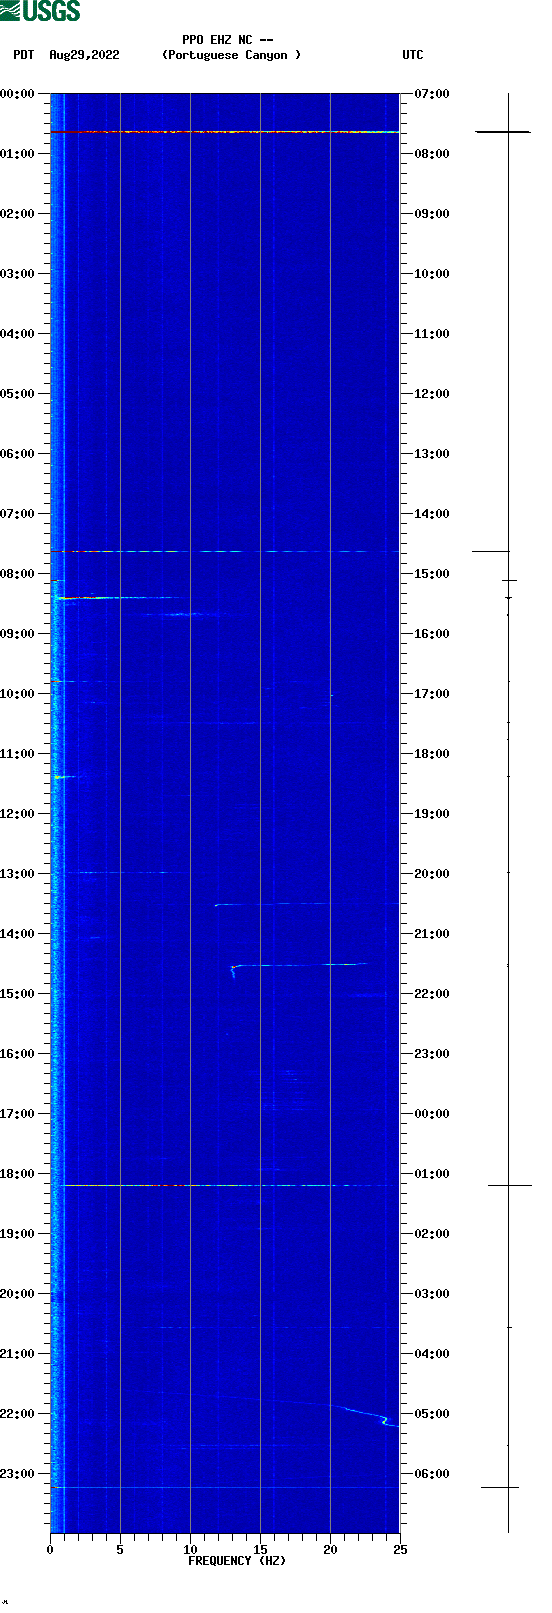Click the UTC time label '15:00'
Screen dimensions: 552x1613
pyautogui.click(x=432, y=574)
